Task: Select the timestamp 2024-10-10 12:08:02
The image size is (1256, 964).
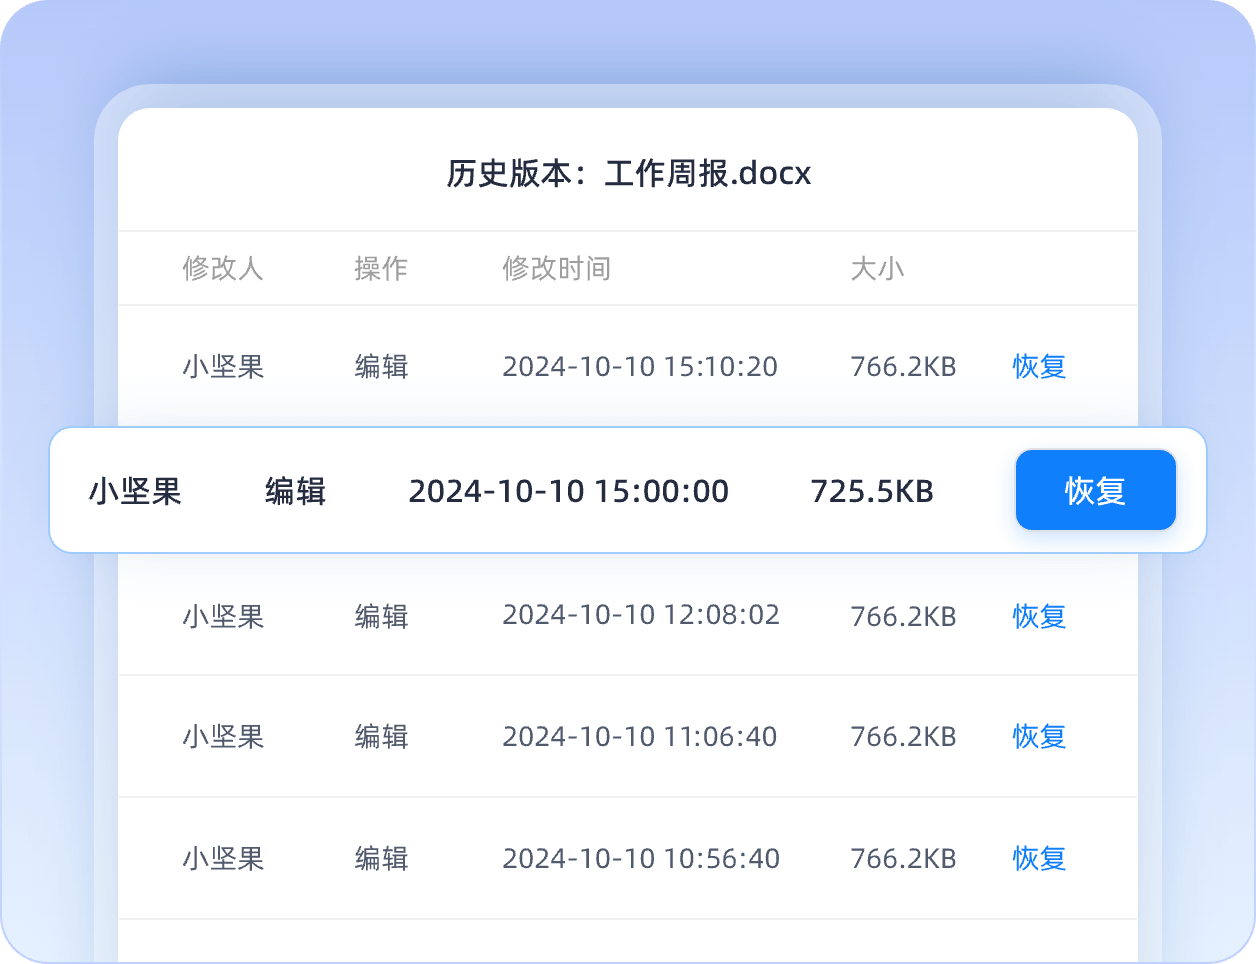Action: click(x=640, y=615)
